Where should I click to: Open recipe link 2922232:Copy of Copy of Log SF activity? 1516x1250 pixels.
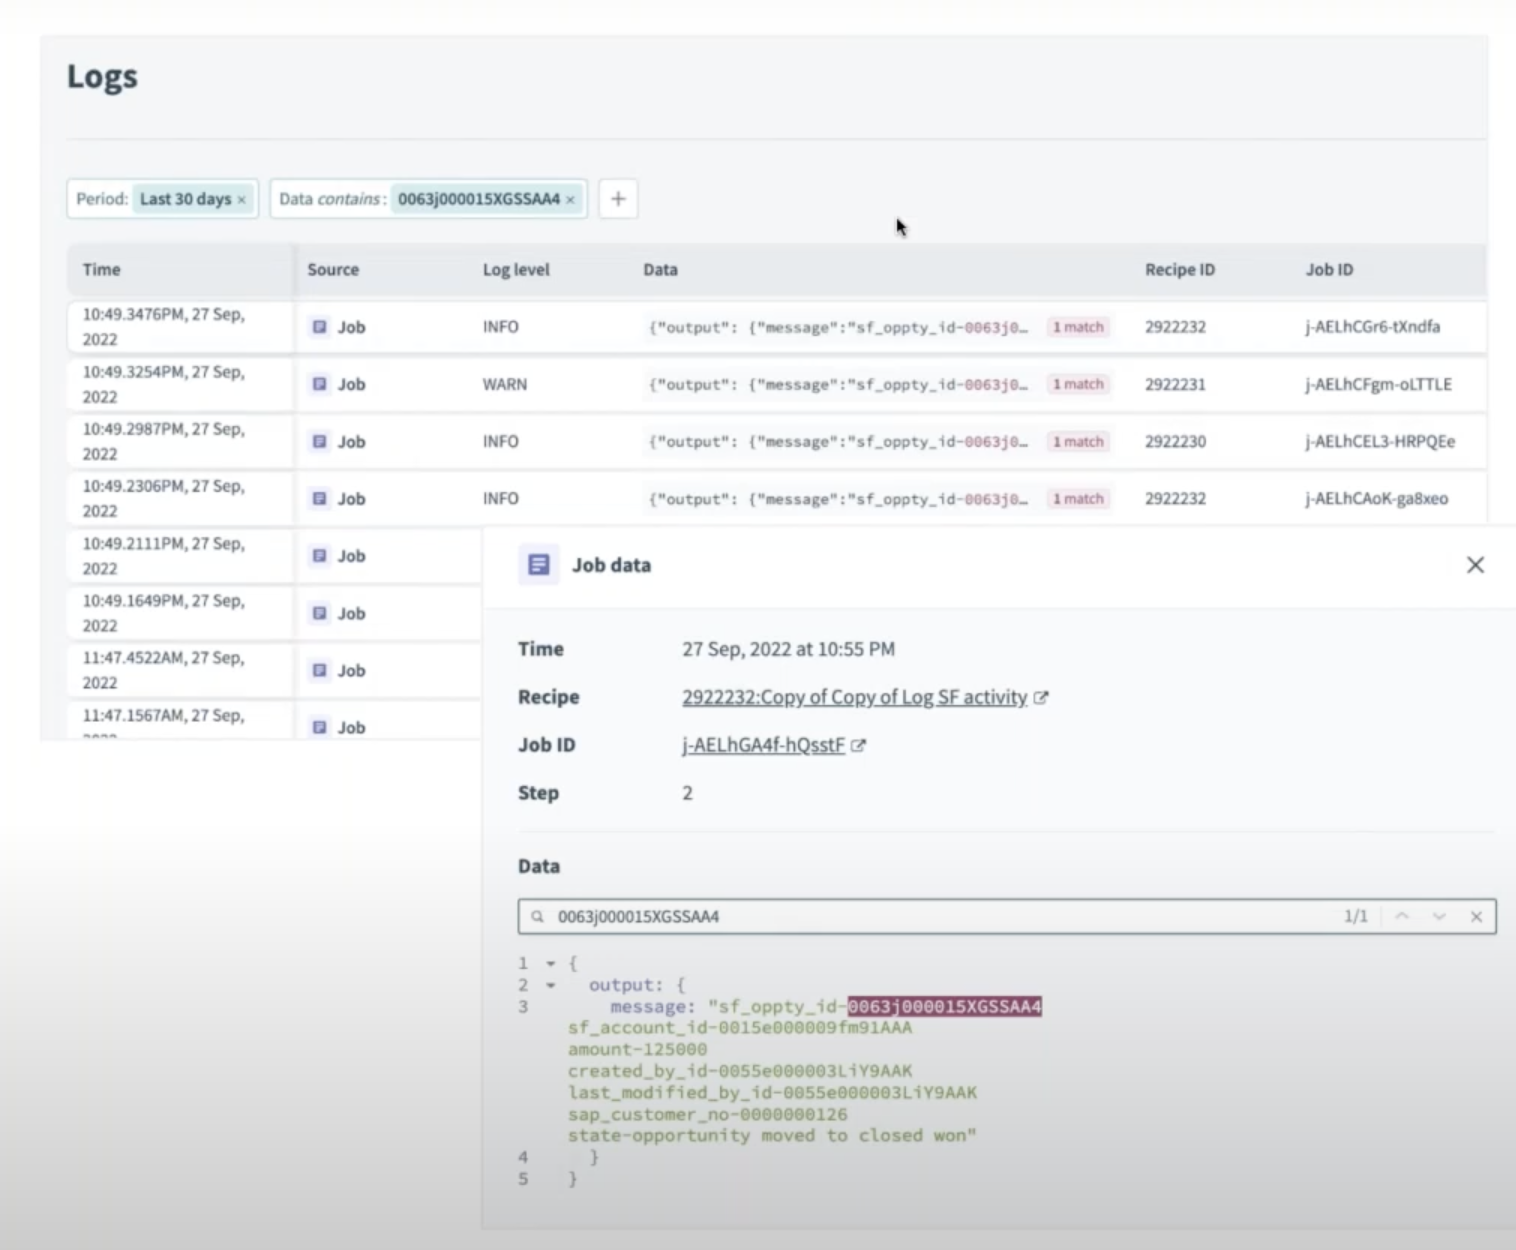855,697
